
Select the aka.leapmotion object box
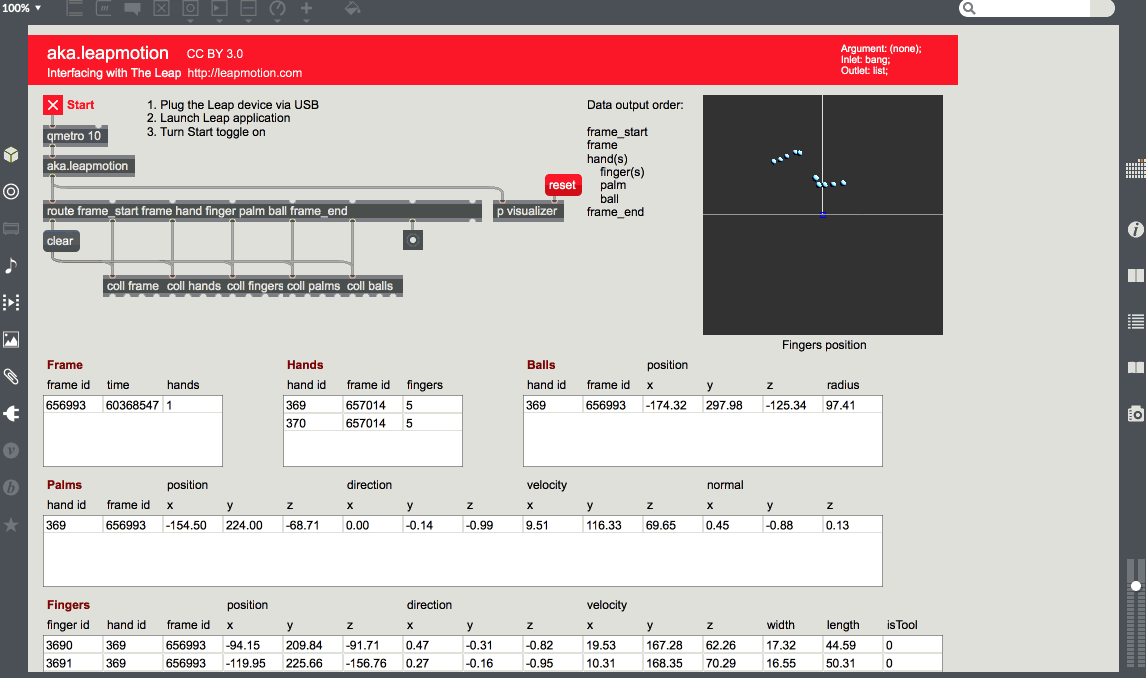pos(88,166)
